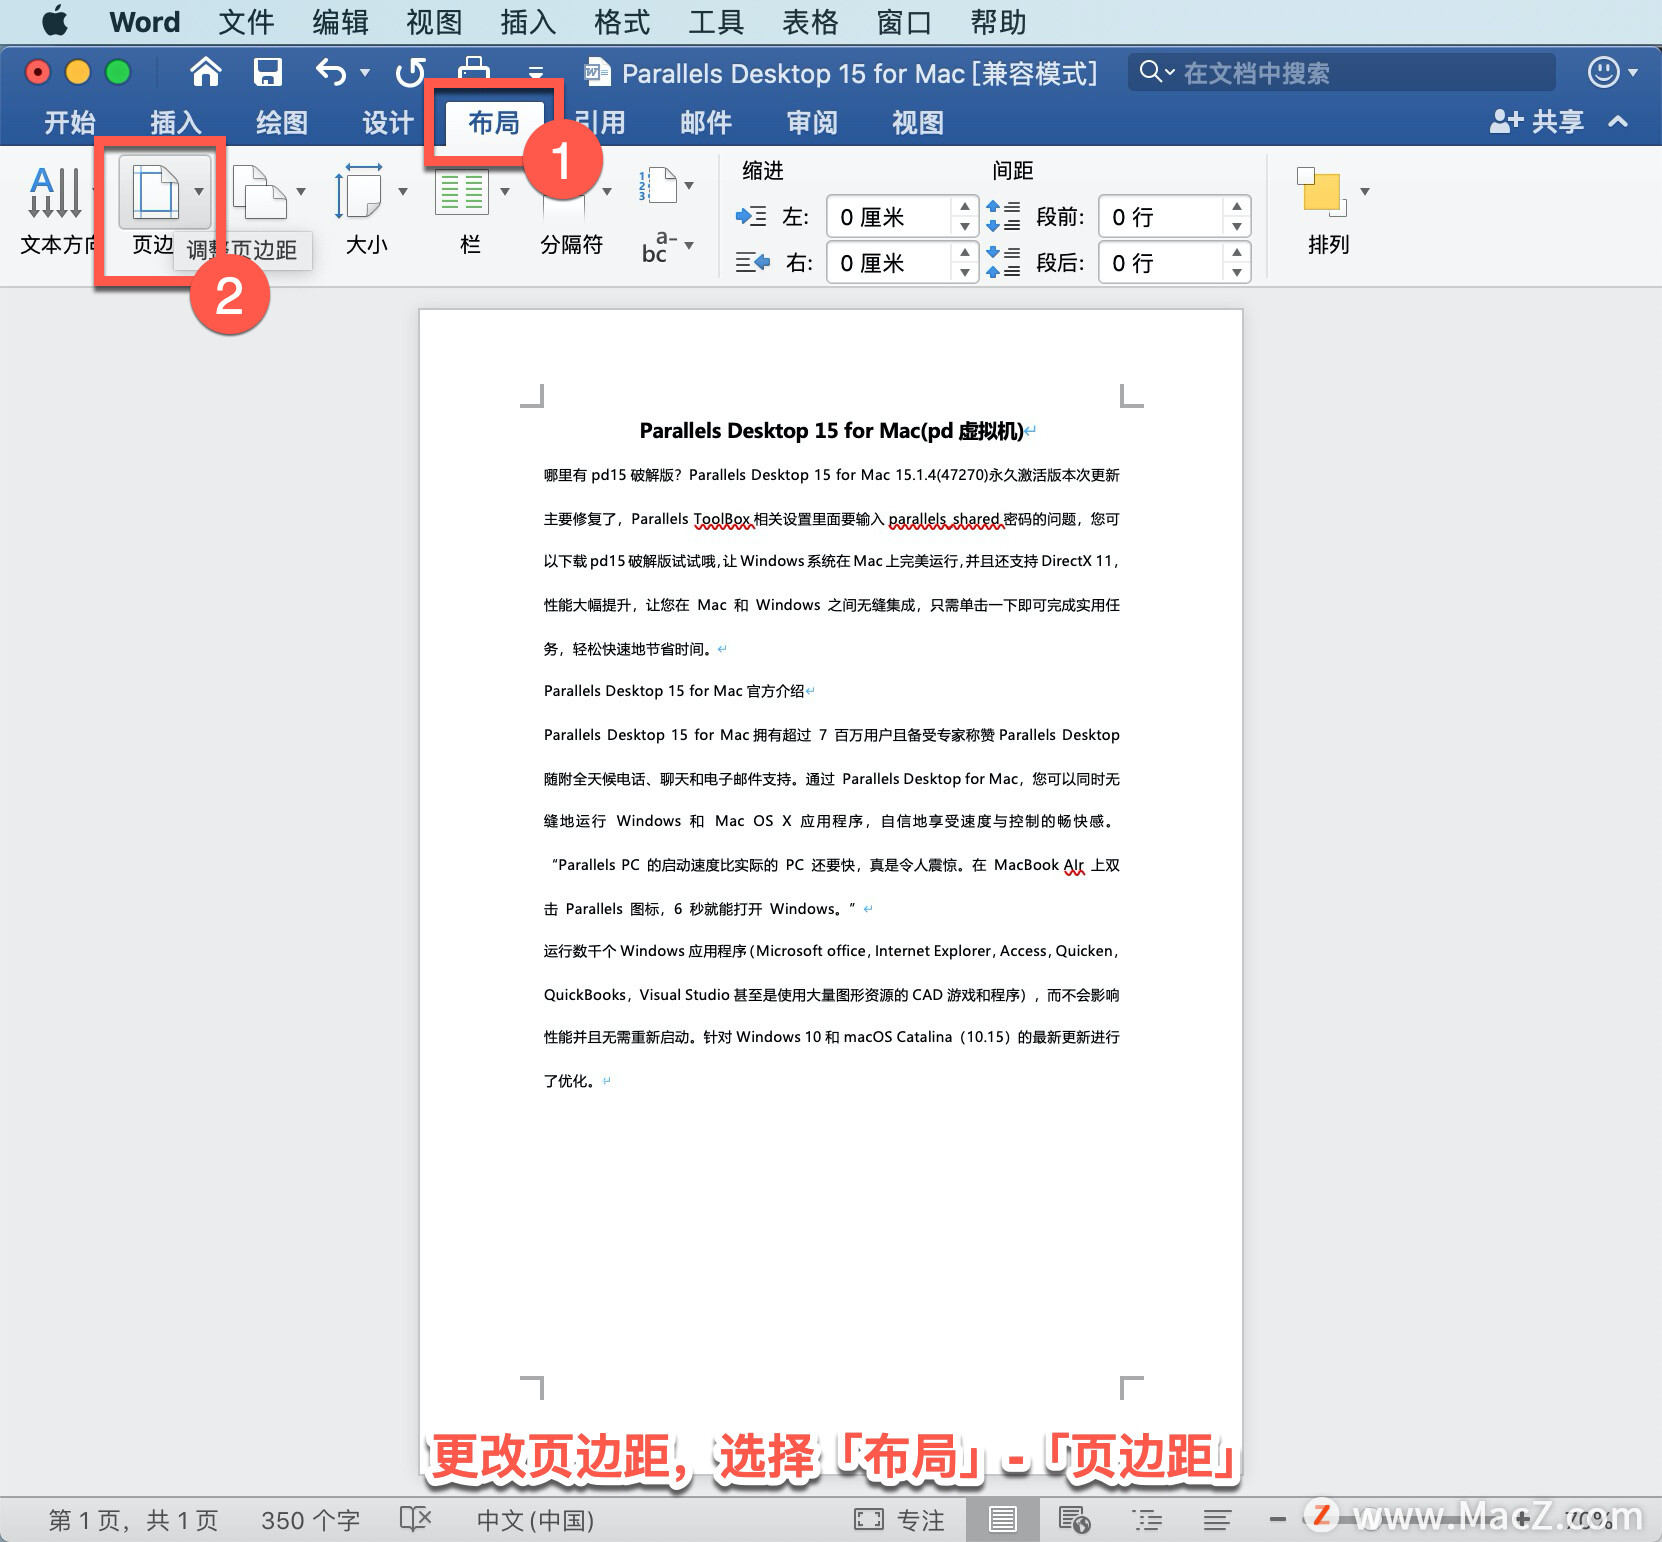The width and height of the screenshot is (1662, 1542).
Task: Open the Word application menu
Action: tap(145, 22)
